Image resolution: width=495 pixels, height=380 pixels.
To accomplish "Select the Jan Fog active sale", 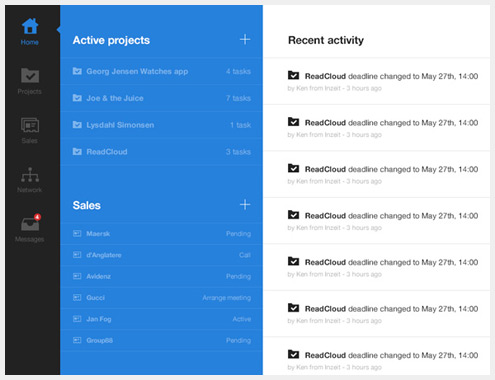I will (x=161, y=319).
